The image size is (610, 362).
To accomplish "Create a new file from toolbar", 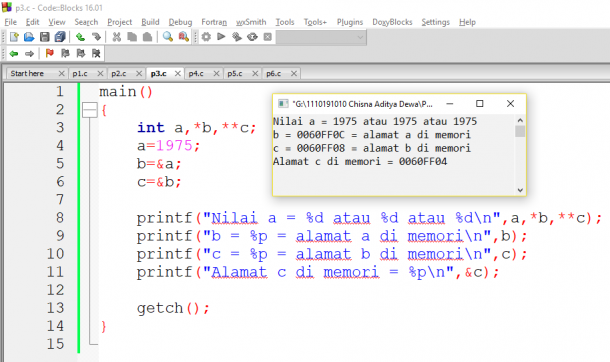I will (14, 37).
